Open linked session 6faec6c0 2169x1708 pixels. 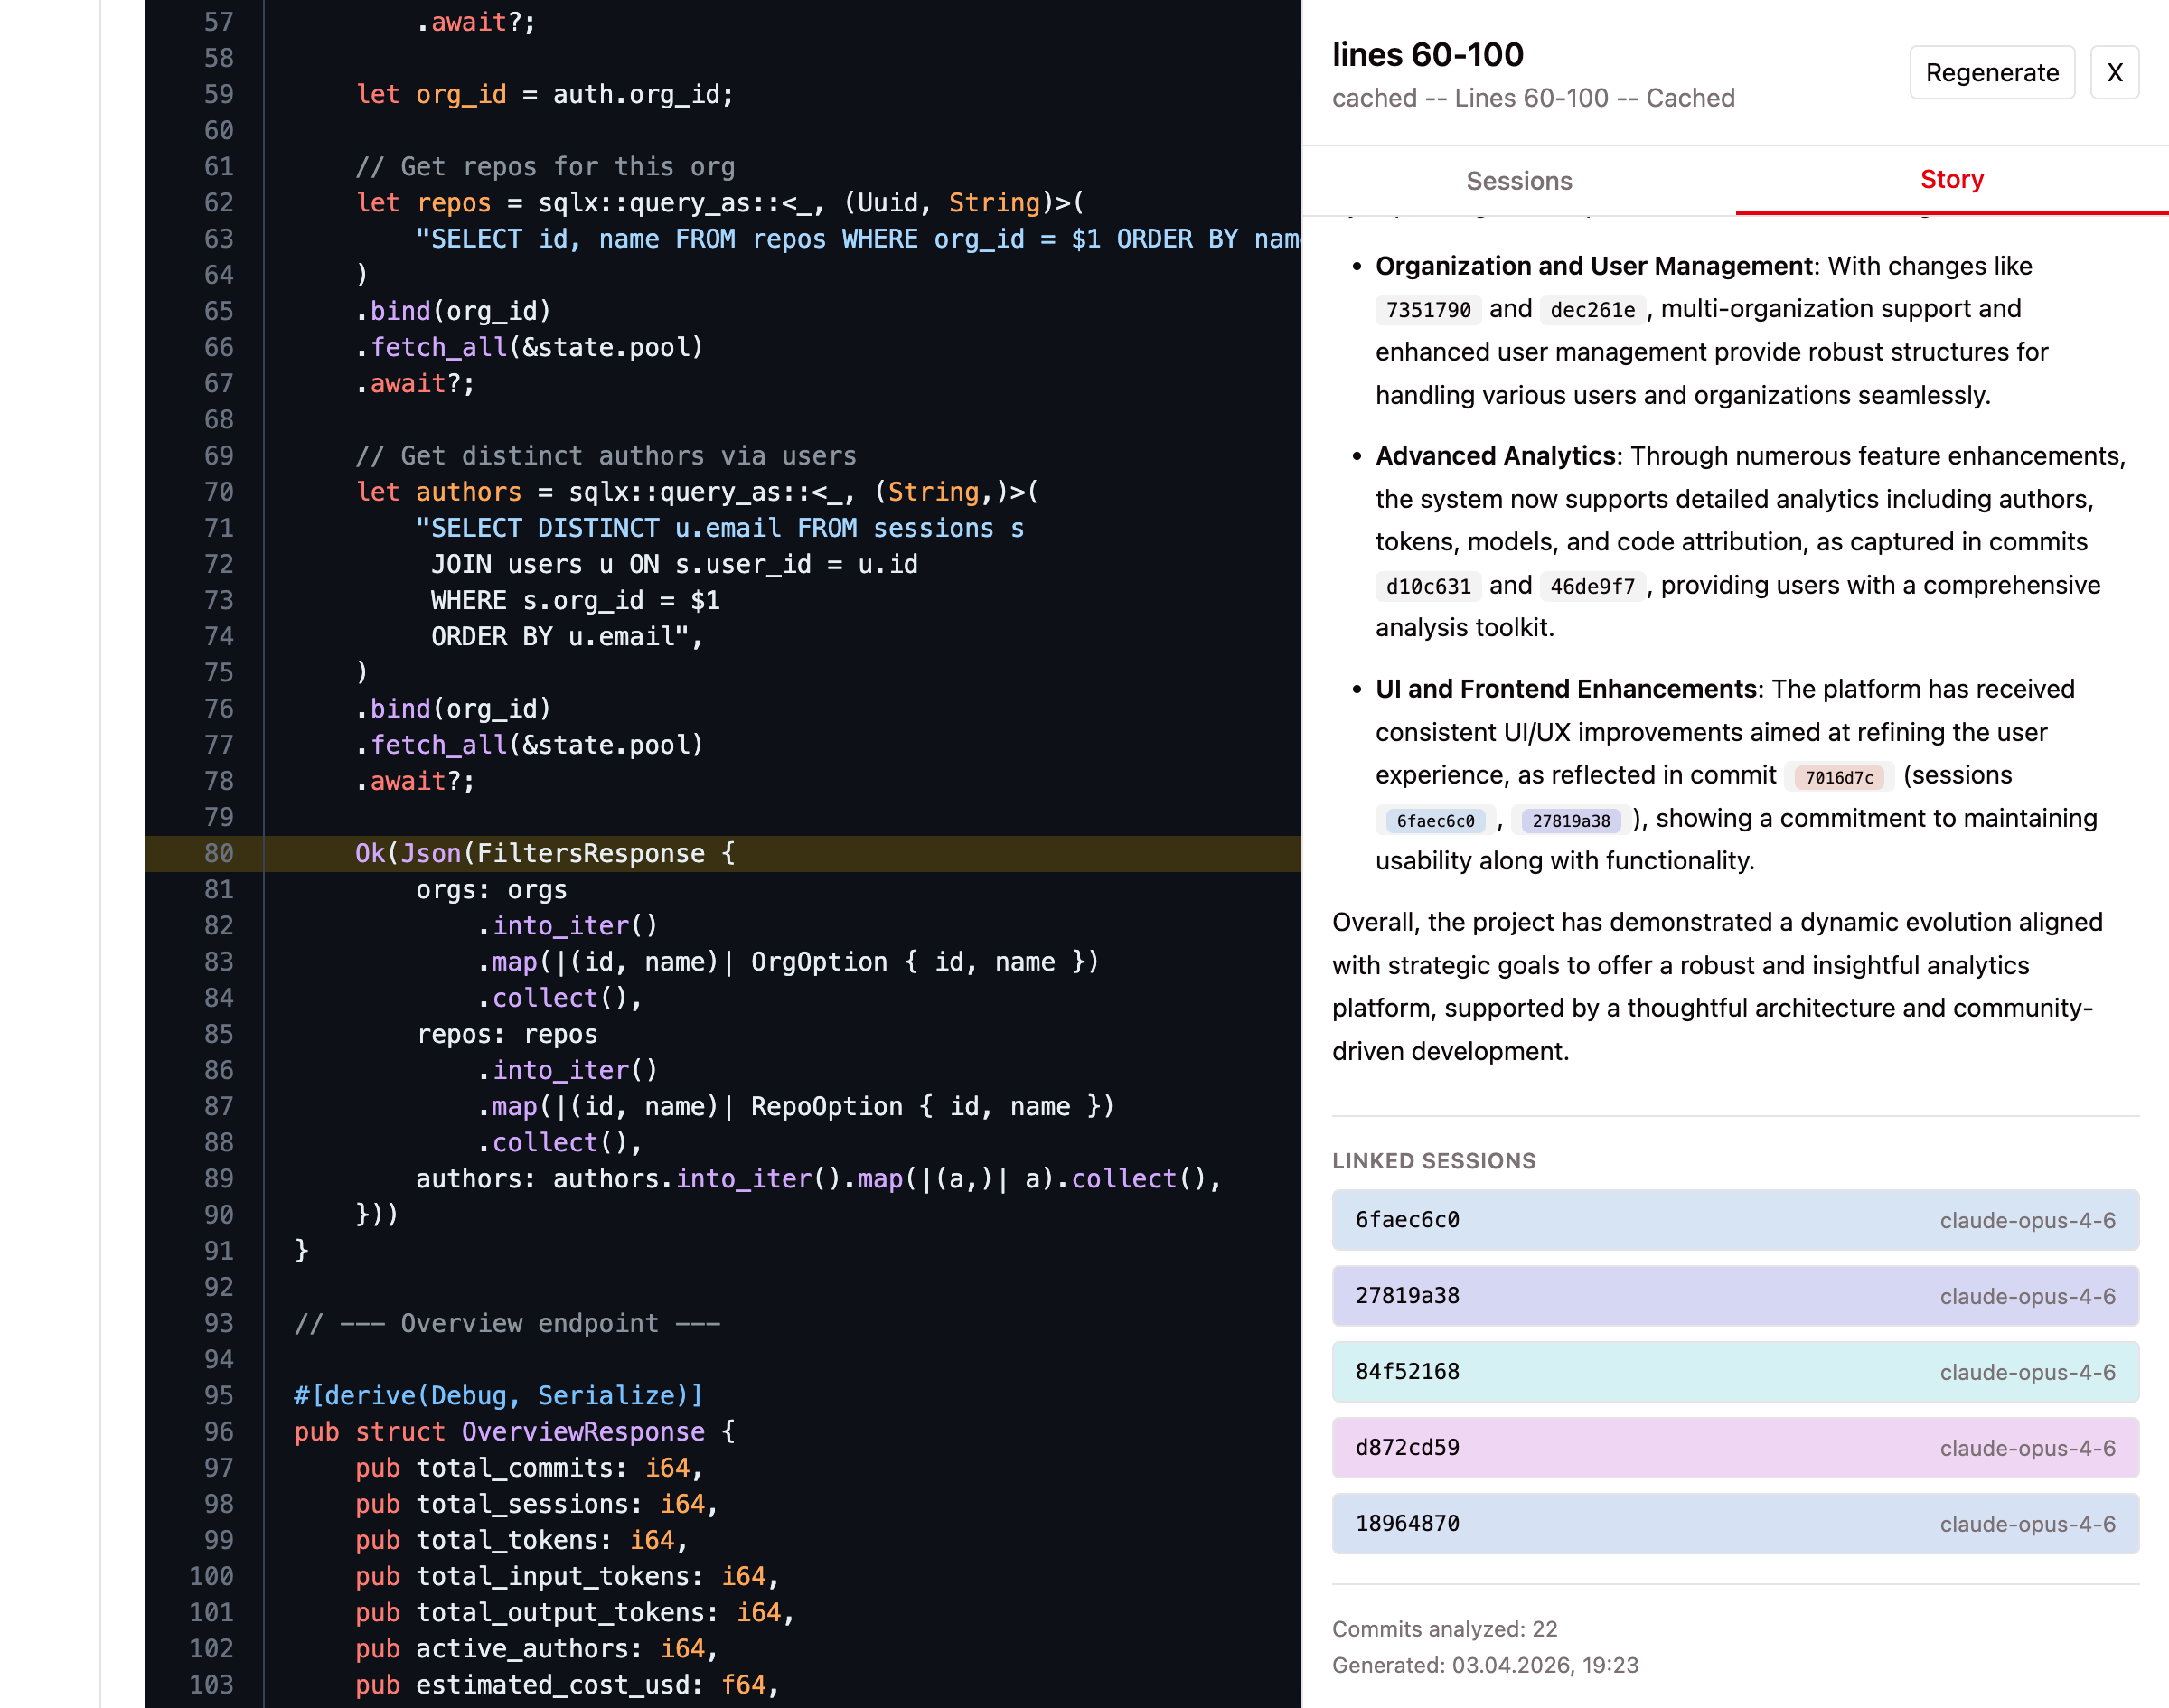click(x=1734, y=1220)
